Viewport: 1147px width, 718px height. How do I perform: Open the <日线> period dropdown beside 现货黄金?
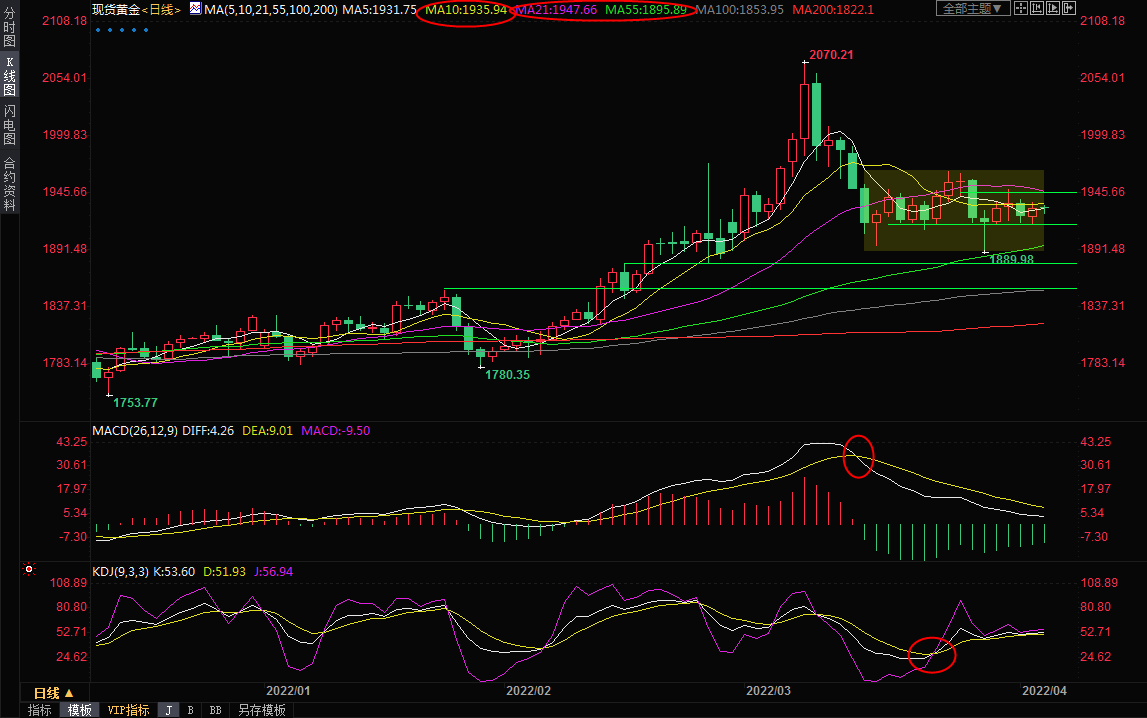pos(161,9)
